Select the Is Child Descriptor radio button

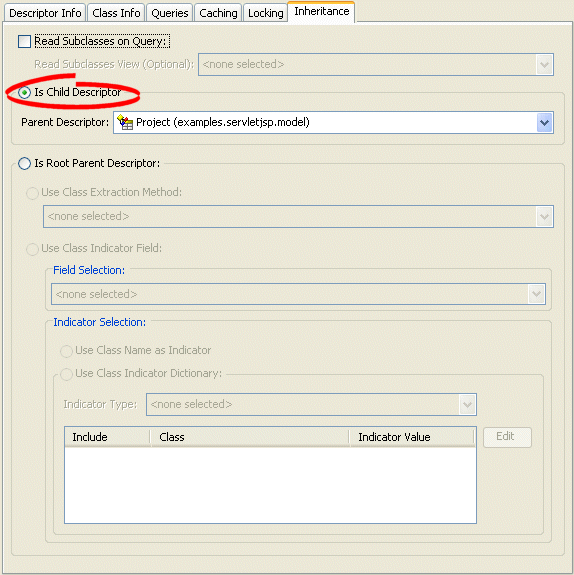[25, 92]
